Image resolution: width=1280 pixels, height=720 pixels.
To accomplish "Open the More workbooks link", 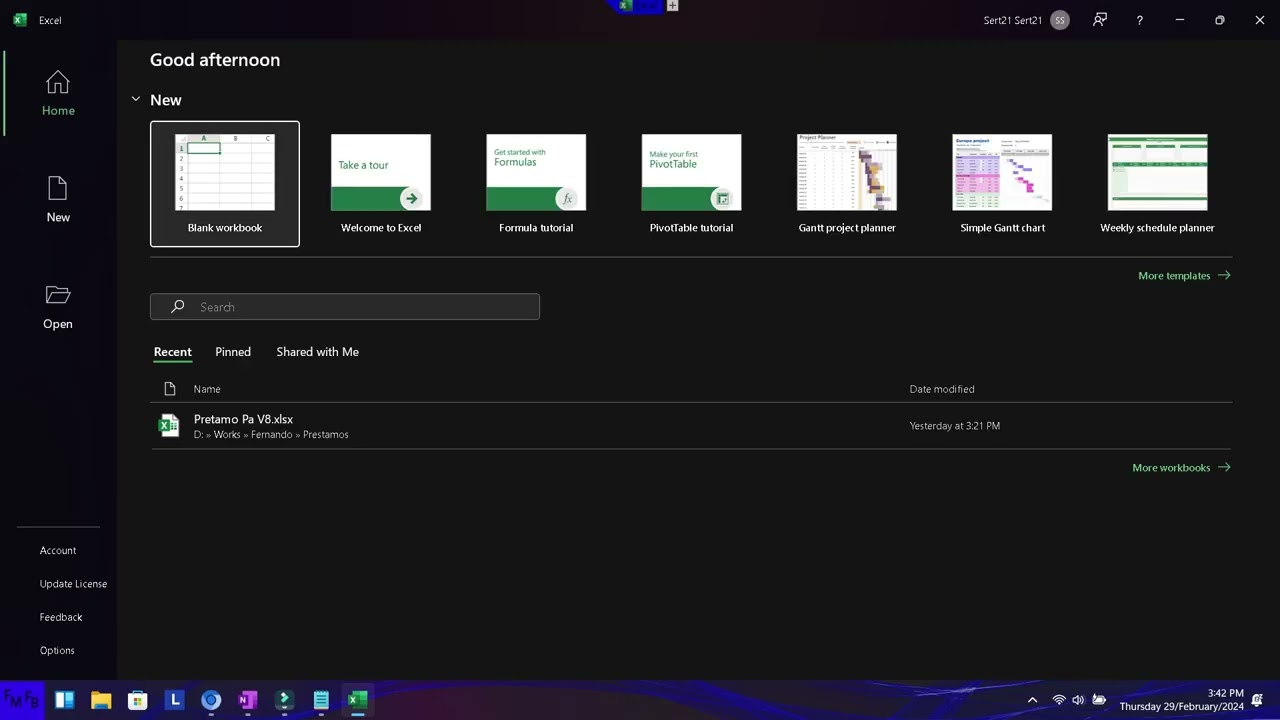I will tap(1181, 468).
